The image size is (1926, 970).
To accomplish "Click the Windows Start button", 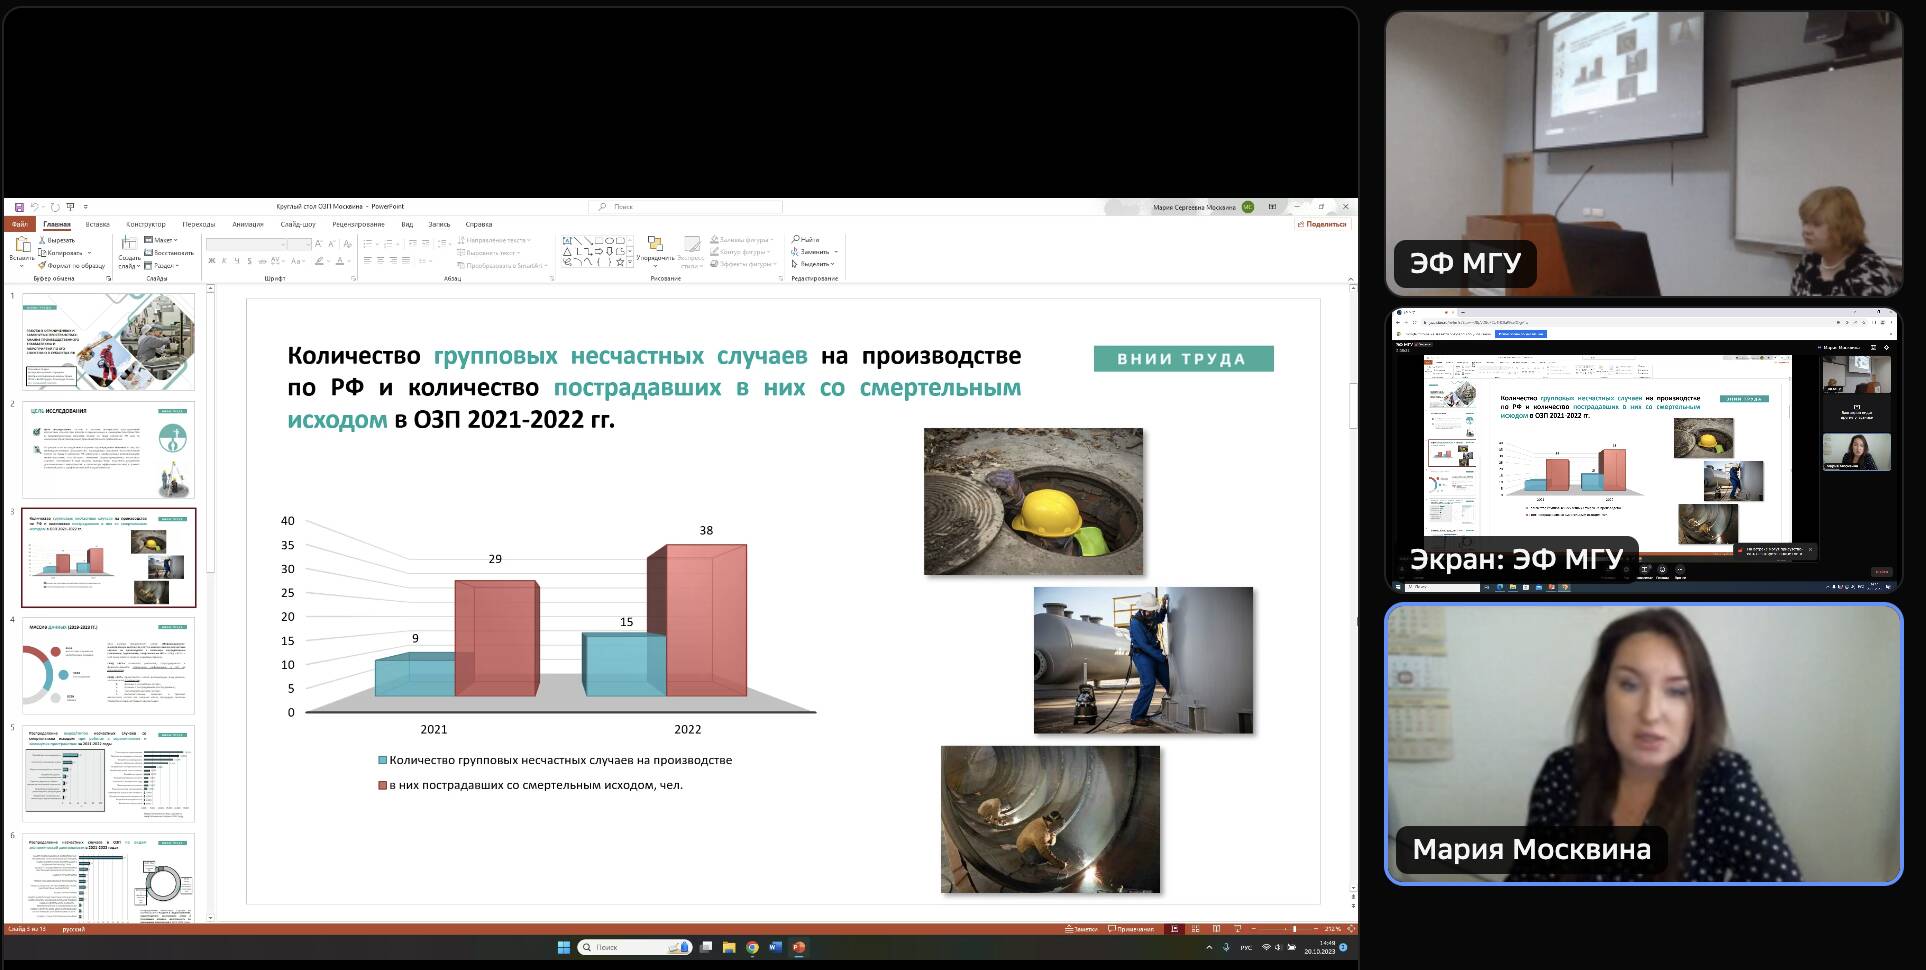I will (x=563, y=947).
